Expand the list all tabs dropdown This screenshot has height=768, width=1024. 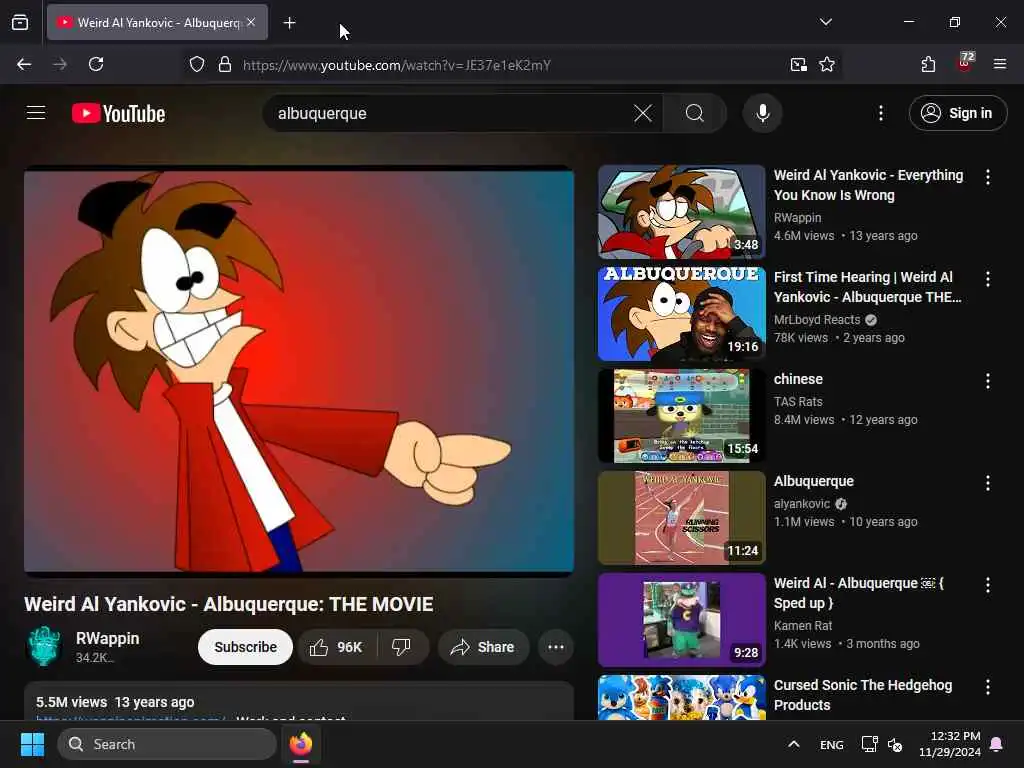pos(825,22)
